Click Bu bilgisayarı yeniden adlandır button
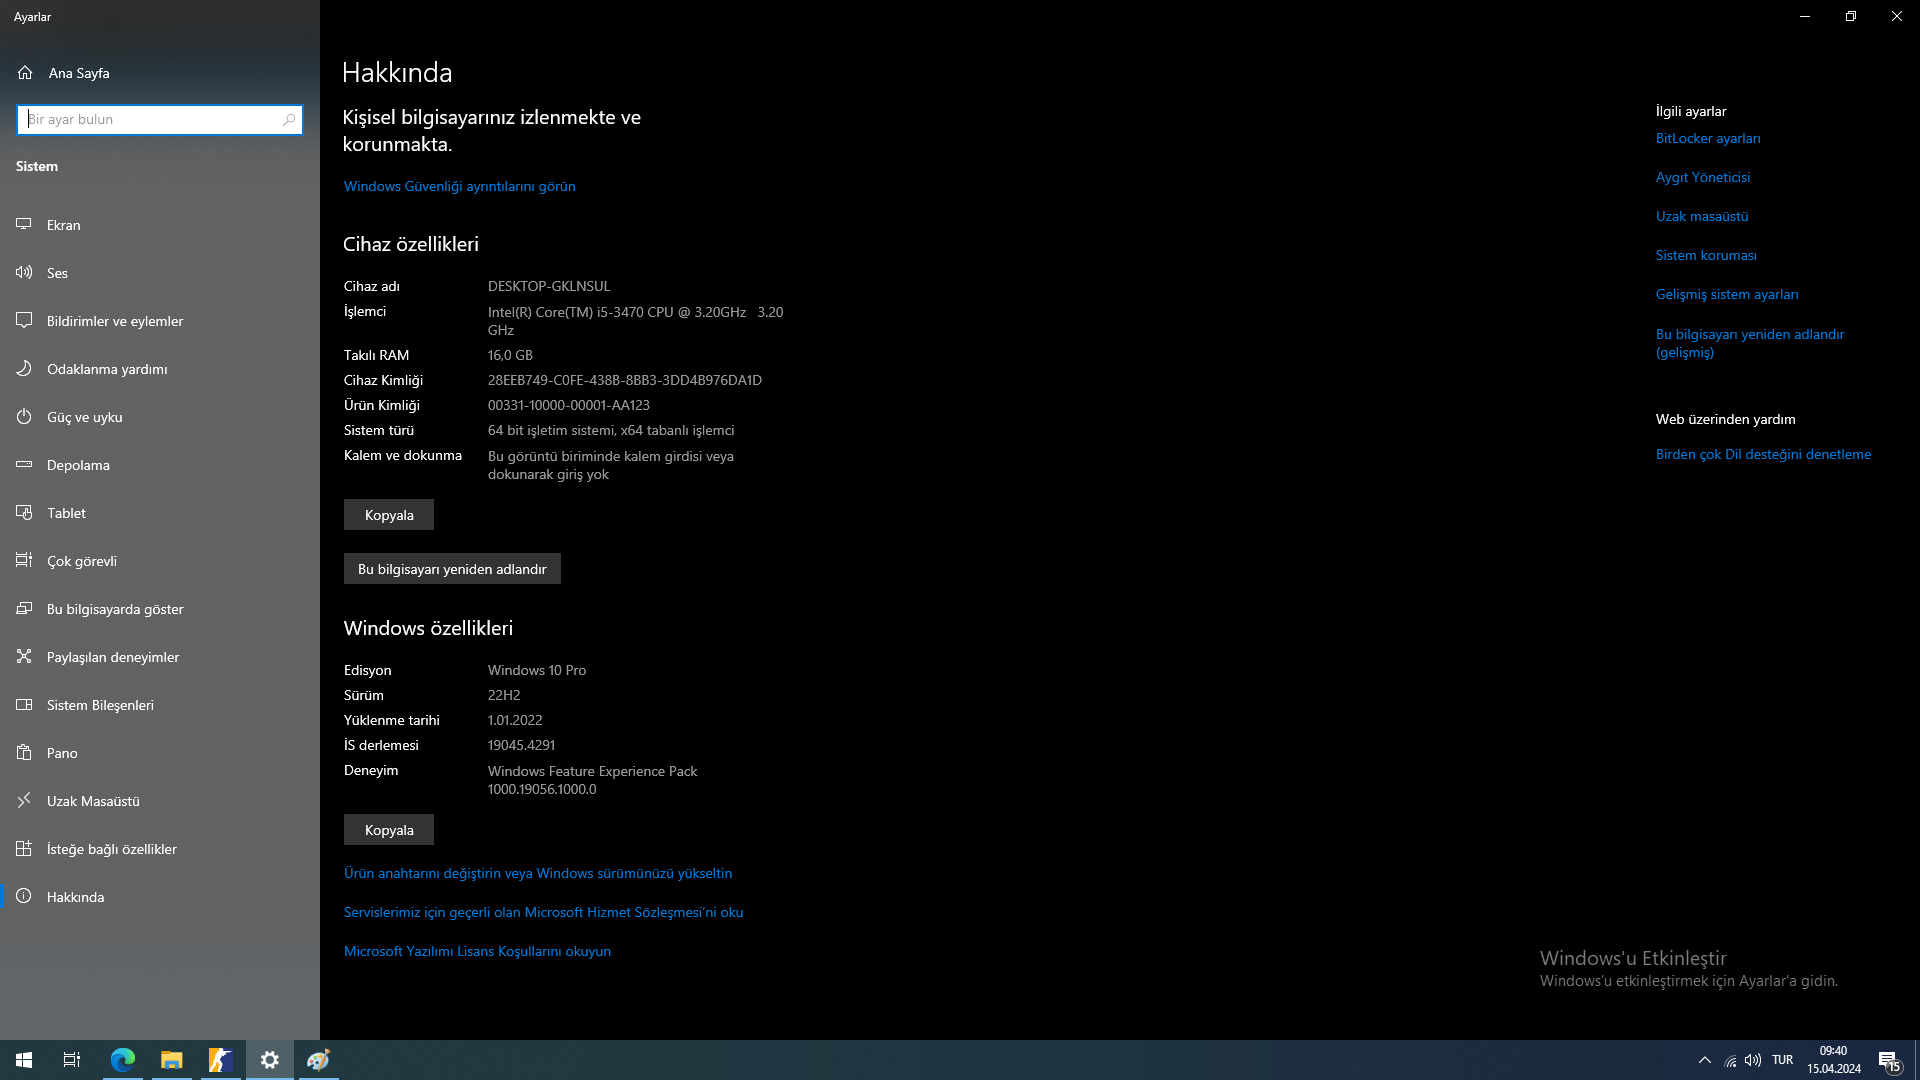 pyautogui.click(x=452, y=569)
